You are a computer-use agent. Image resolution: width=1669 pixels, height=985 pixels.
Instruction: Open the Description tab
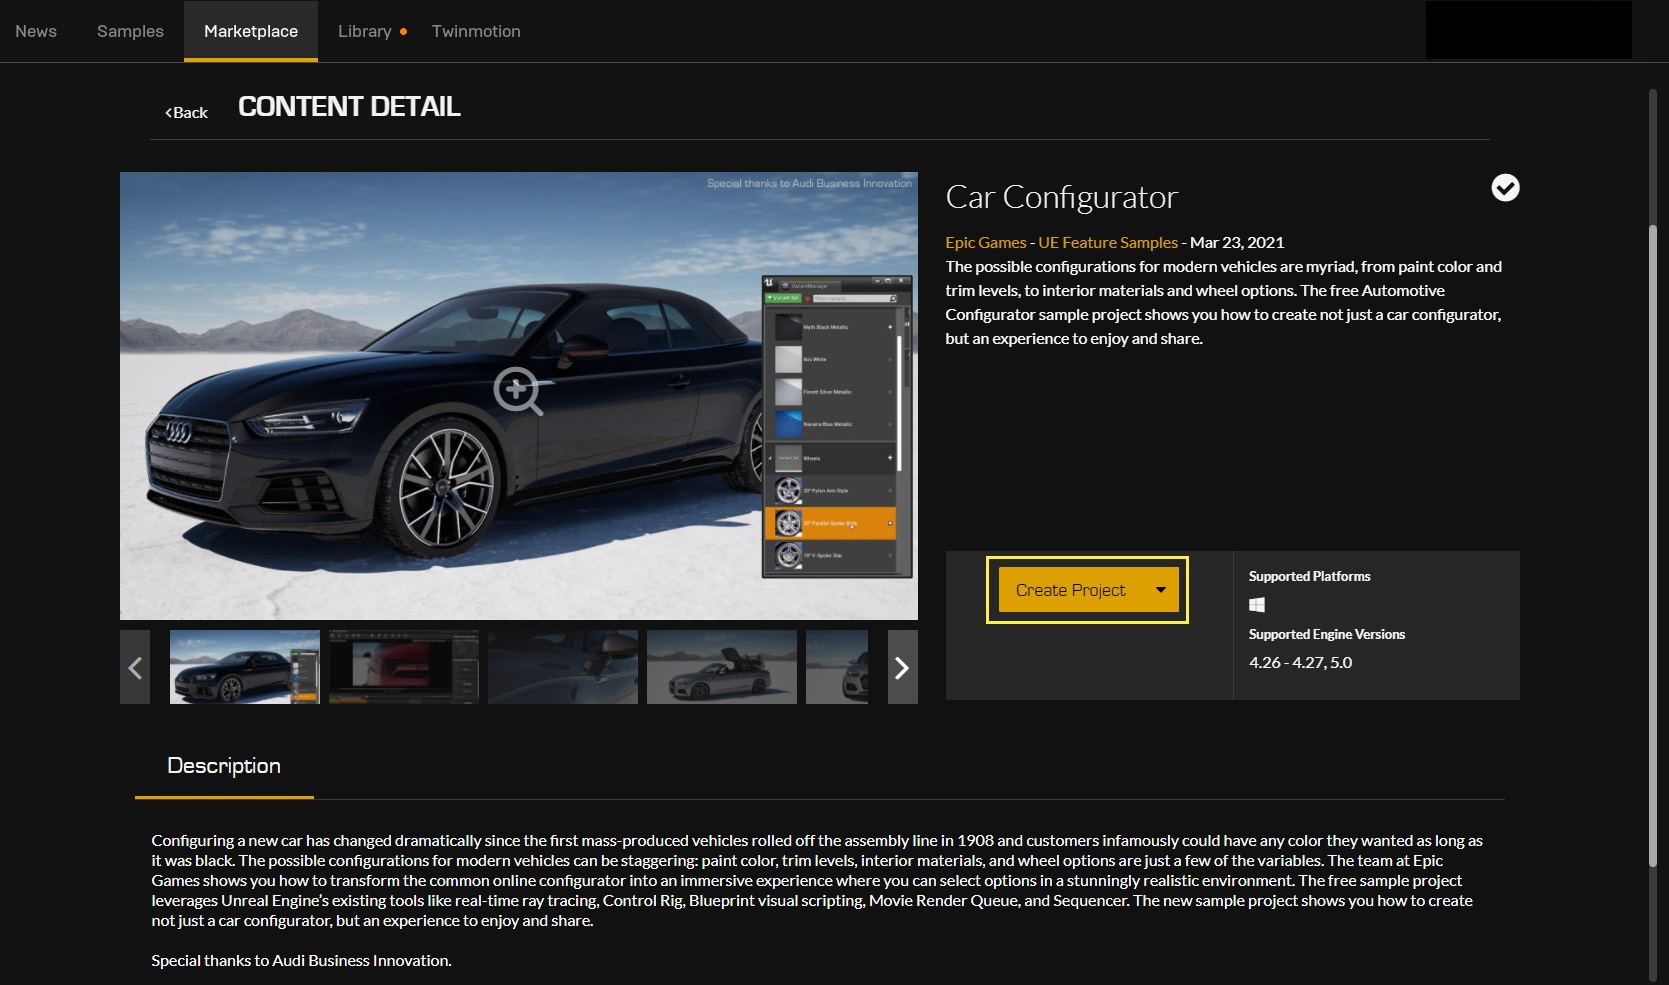(224, 766)
